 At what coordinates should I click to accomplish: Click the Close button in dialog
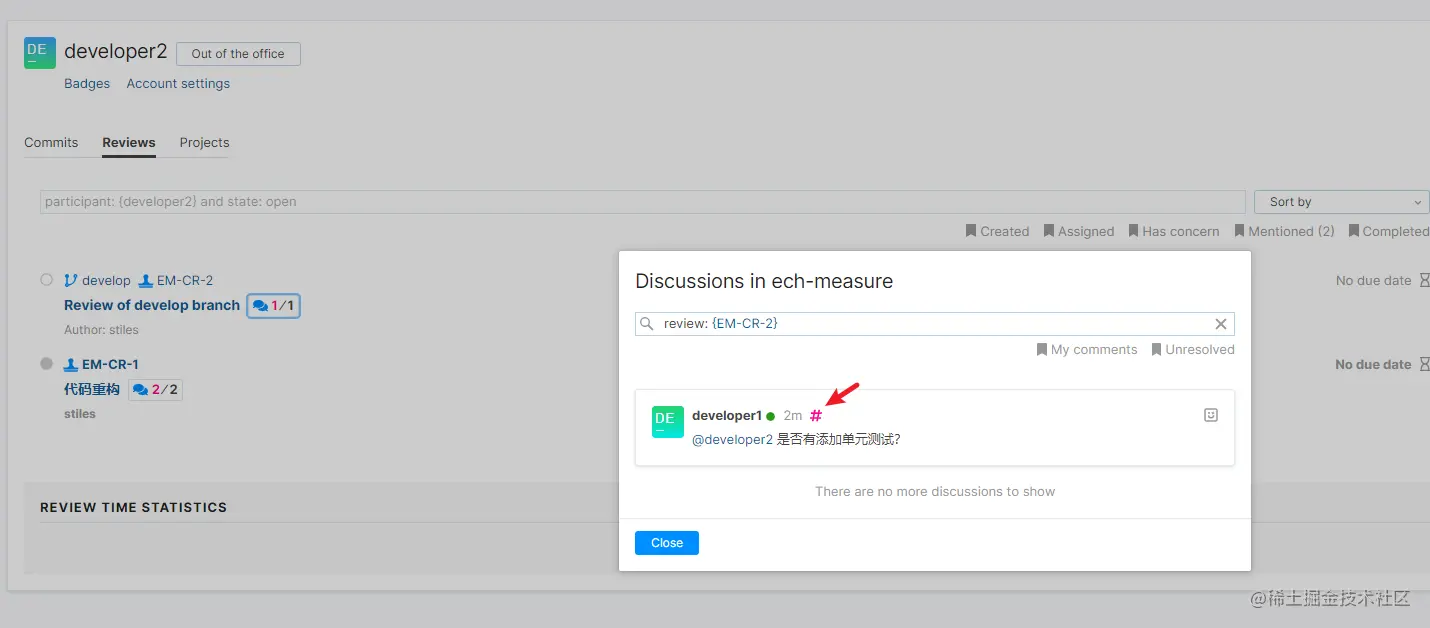pos(667,543)
